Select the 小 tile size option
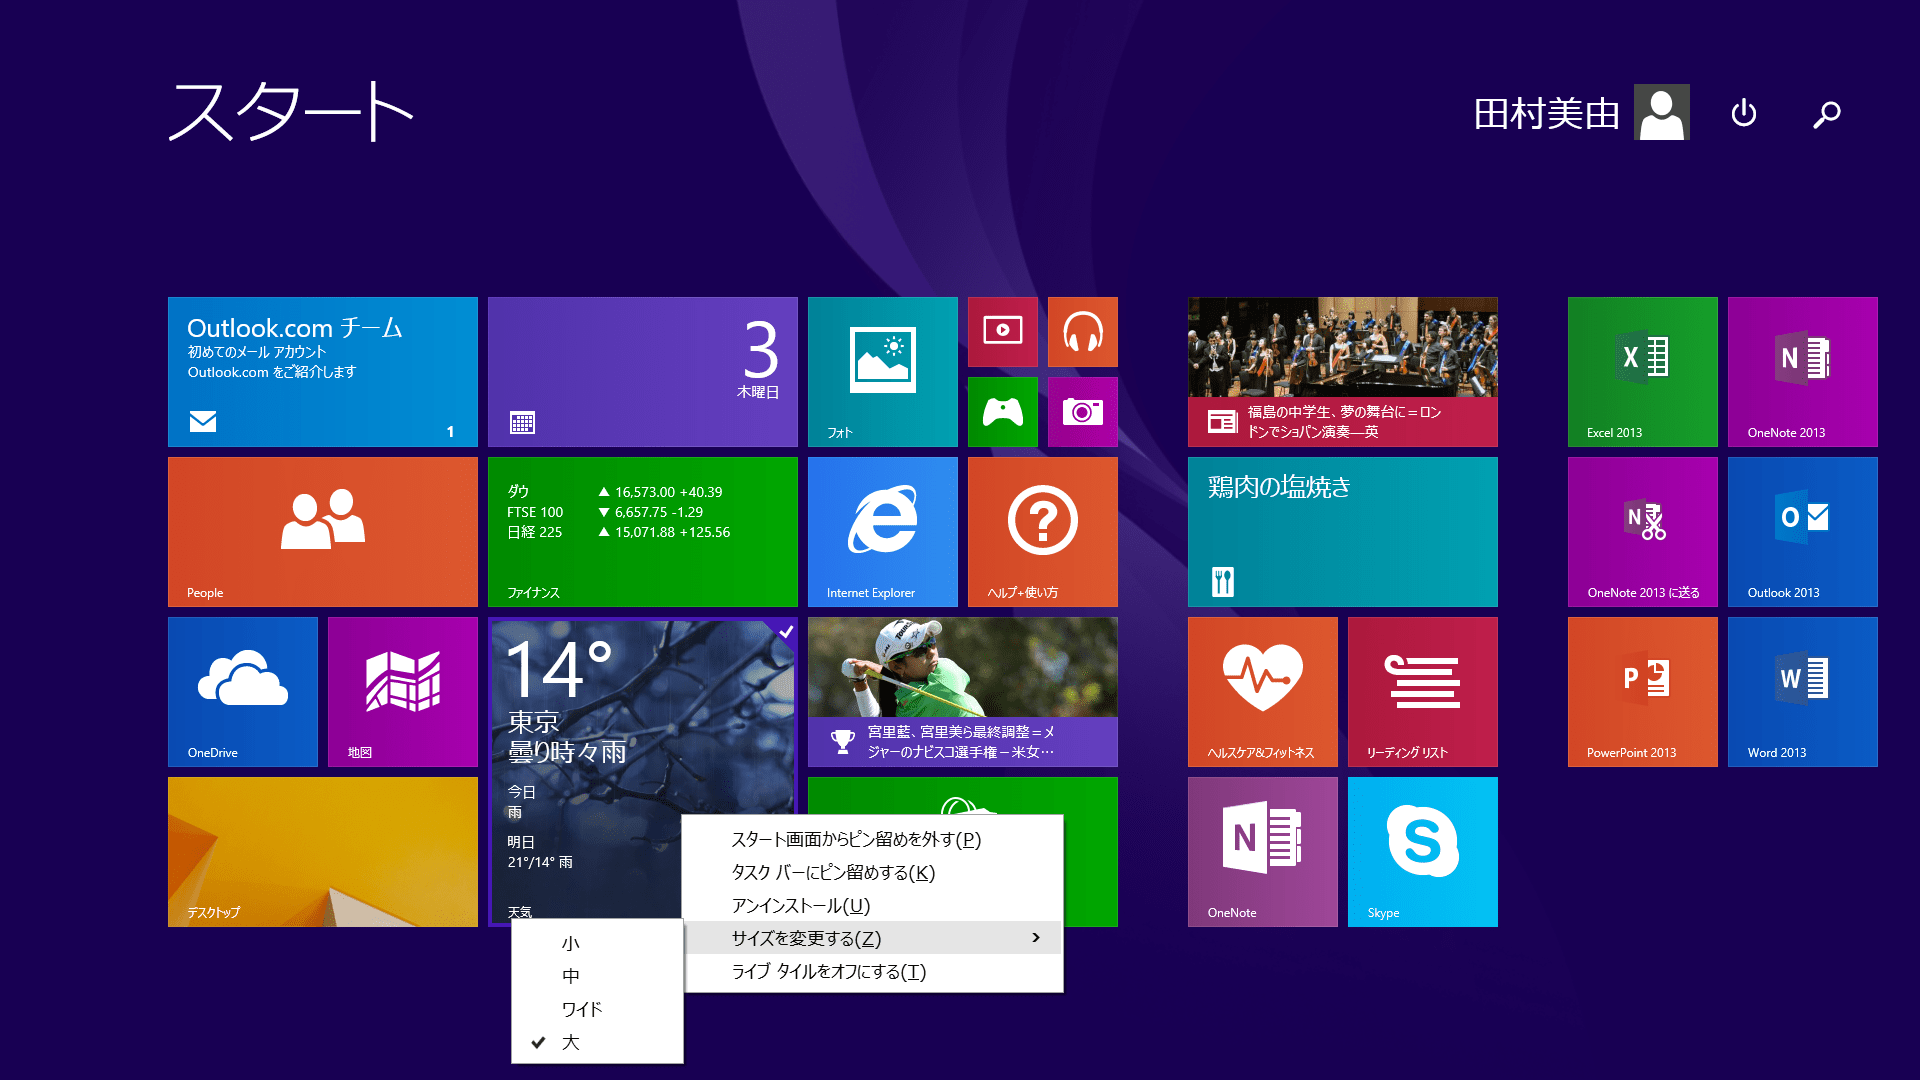This screenshot has height=1080, width=1920. pos(571,941)
